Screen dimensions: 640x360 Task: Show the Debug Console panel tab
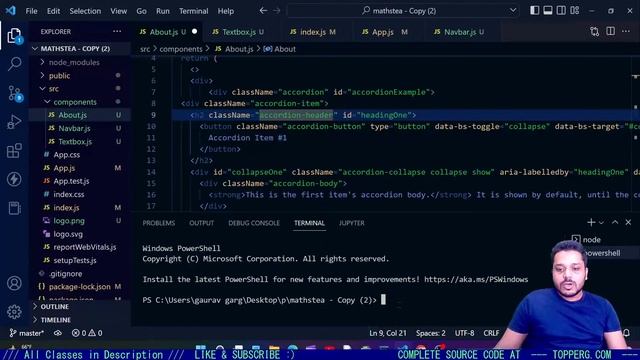[x=254, y=223]
